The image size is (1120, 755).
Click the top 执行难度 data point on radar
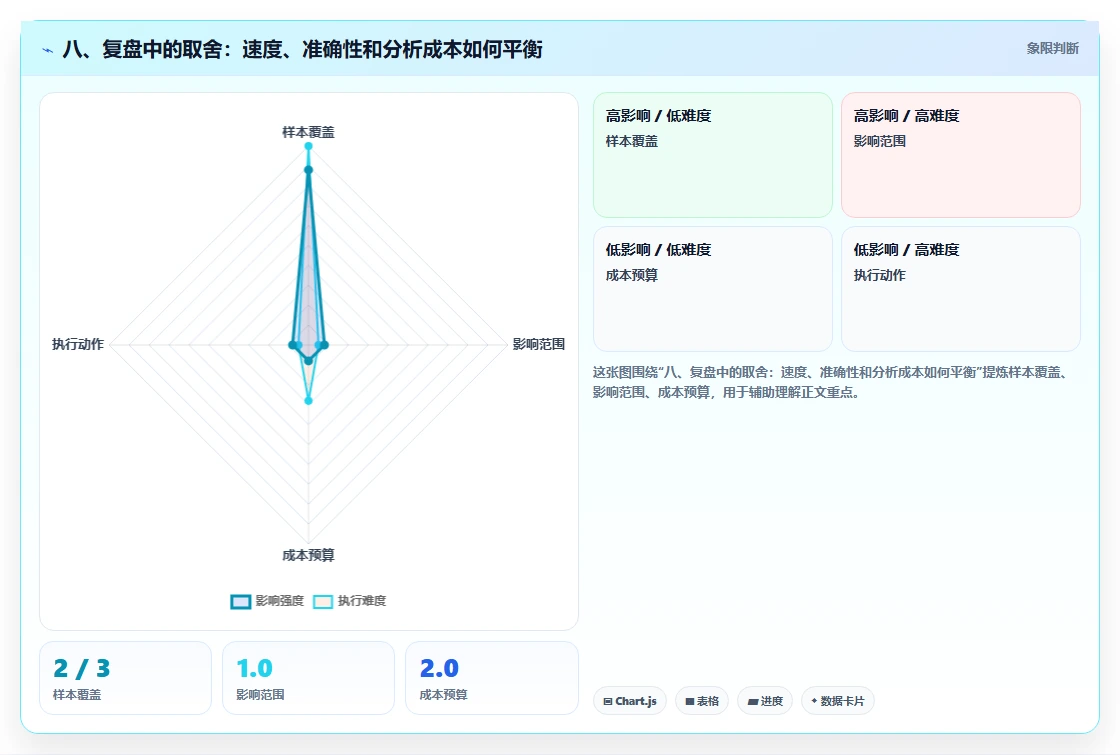click(309, 146)
